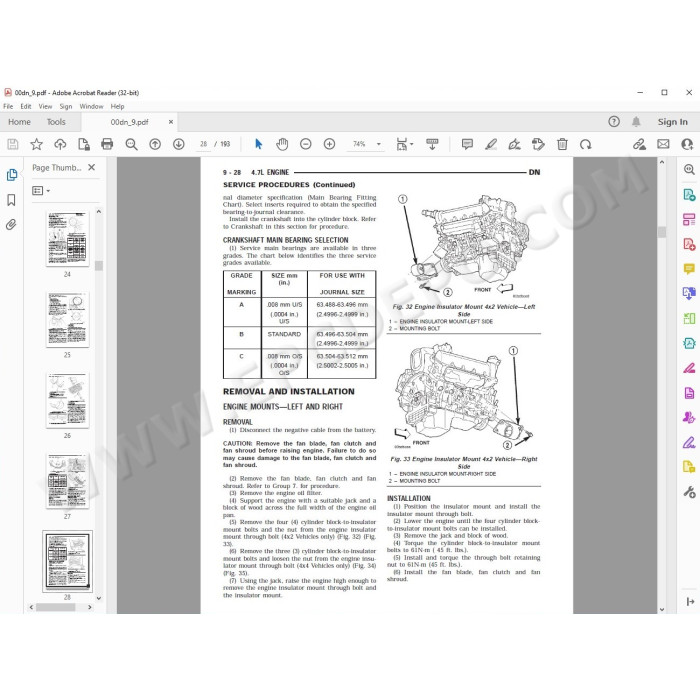
Task: Open the Help question mark icon
Action: pyautogui.click(x=614, y=121)
